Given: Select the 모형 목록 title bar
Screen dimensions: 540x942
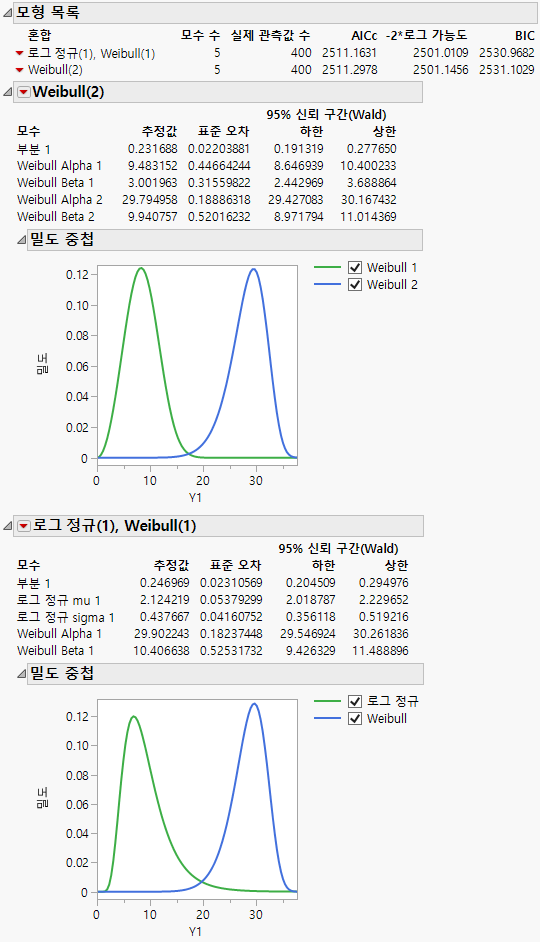Looking at the screenshot, I should pos(275,13).
